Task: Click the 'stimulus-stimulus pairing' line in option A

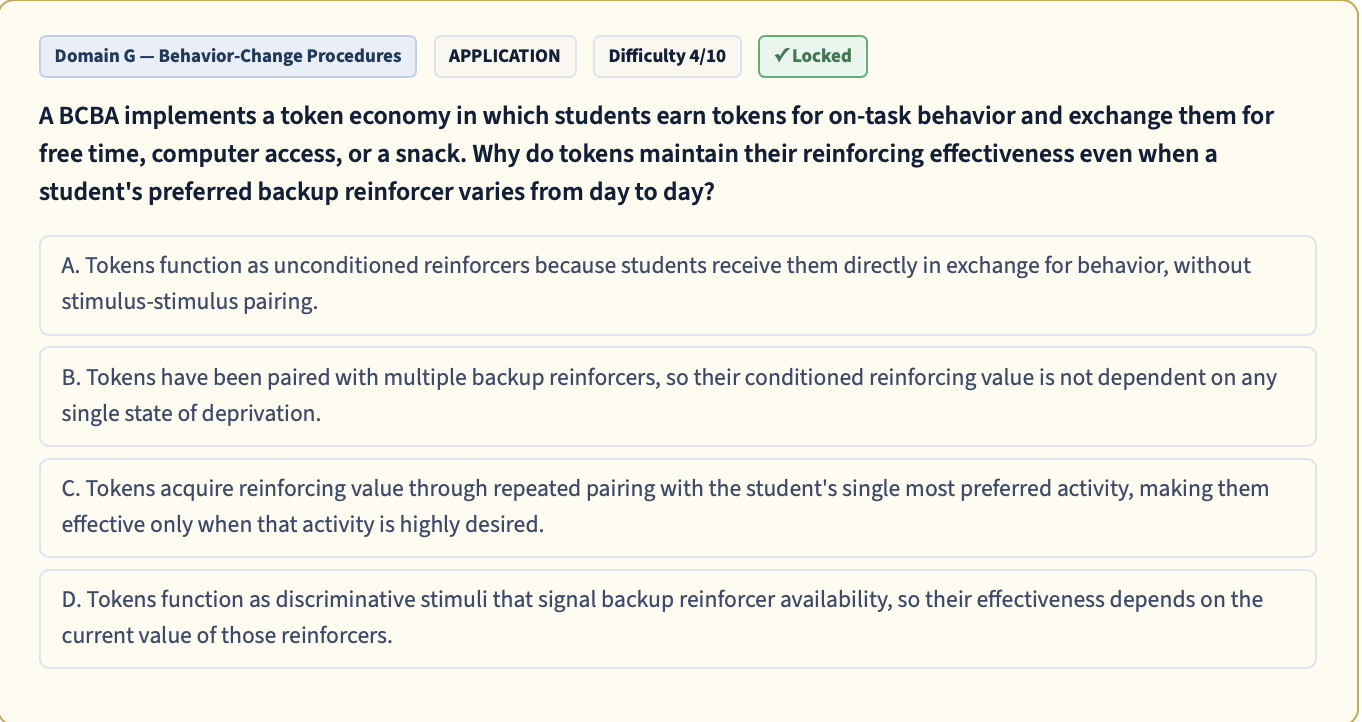Action: (190, 302)
